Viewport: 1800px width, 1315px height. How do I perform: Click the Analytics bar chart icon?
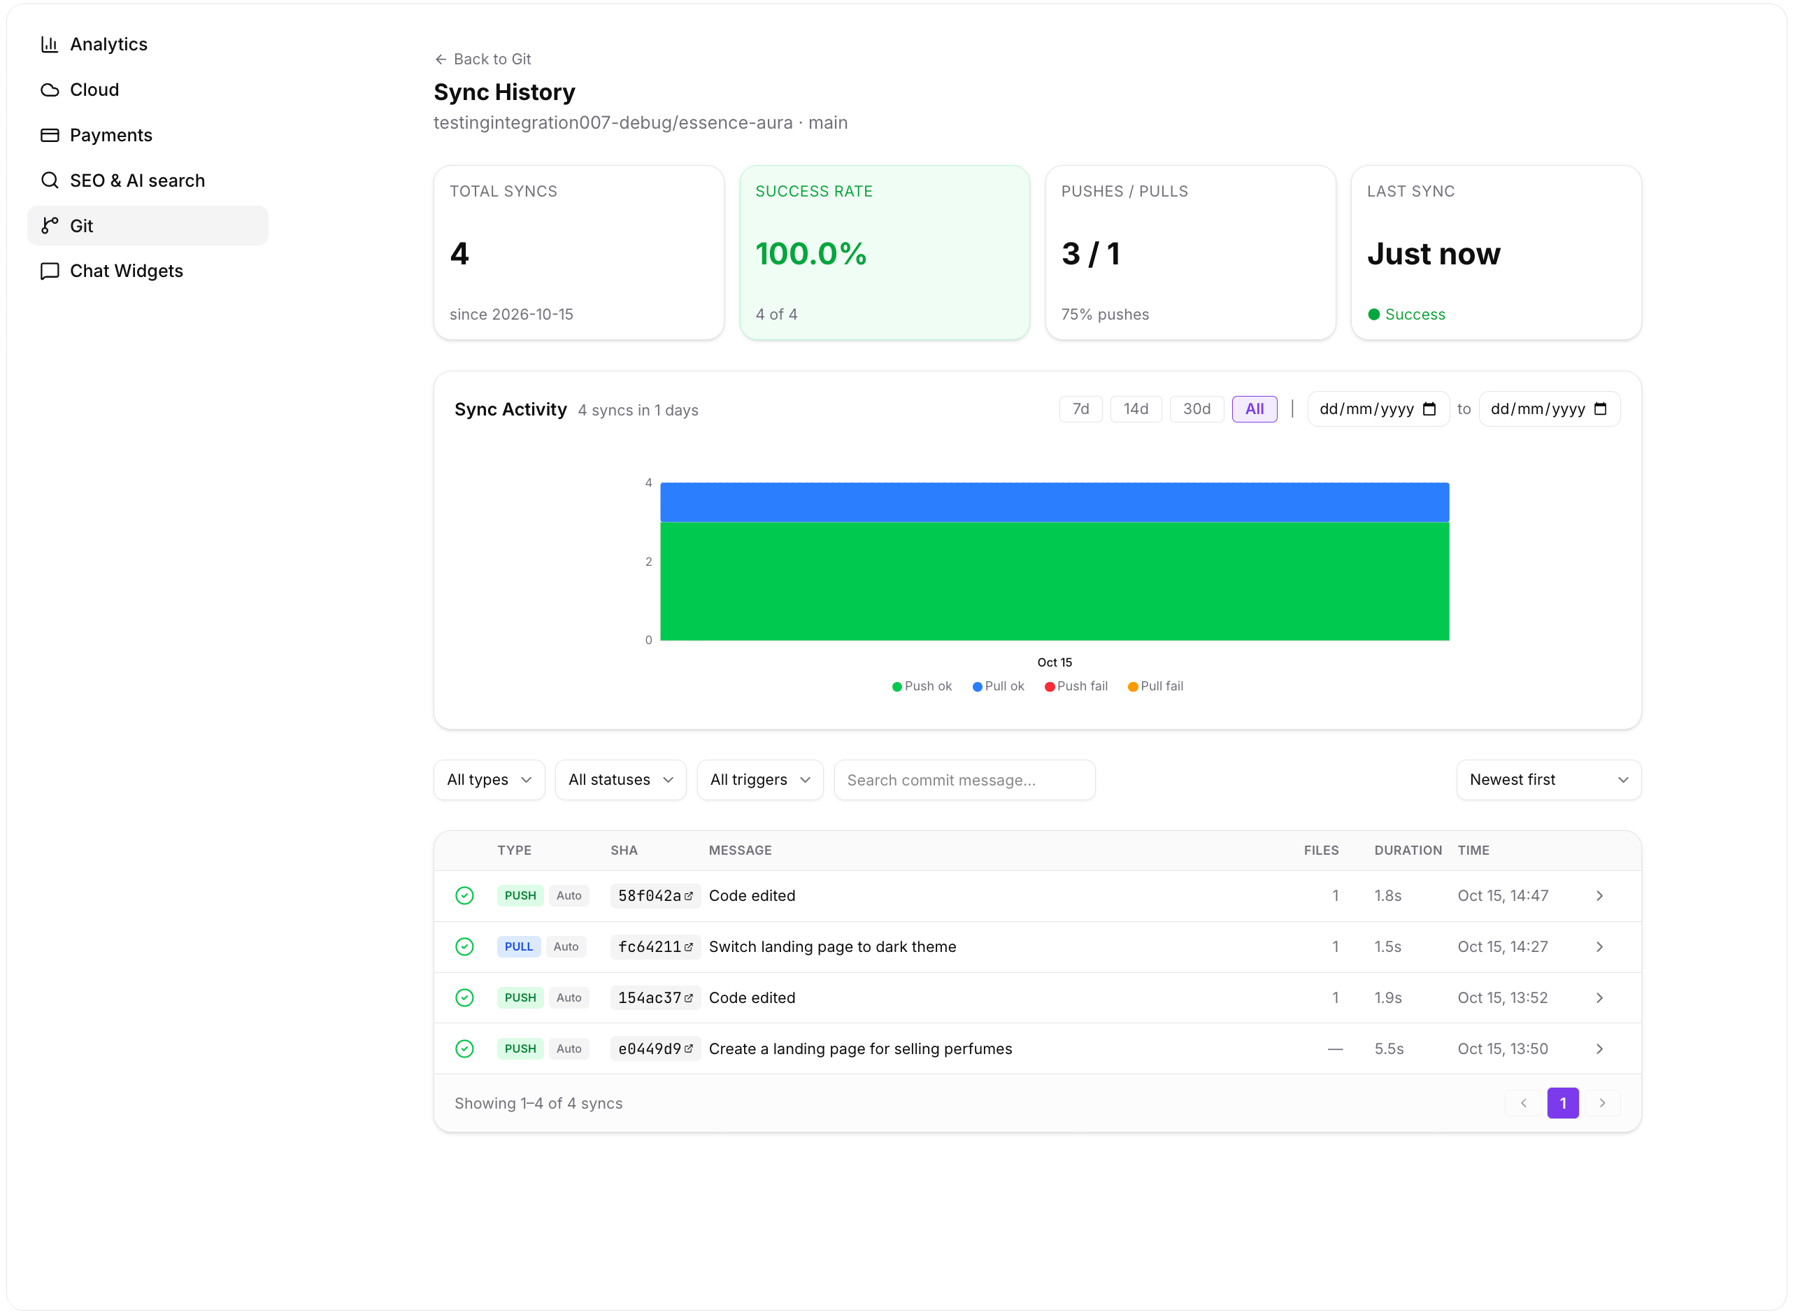(49, 44)
